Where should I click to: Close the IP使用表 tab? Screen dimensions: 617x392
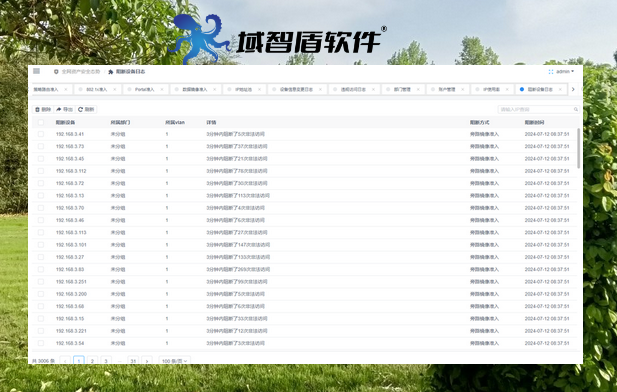click(x=507, y=89)
